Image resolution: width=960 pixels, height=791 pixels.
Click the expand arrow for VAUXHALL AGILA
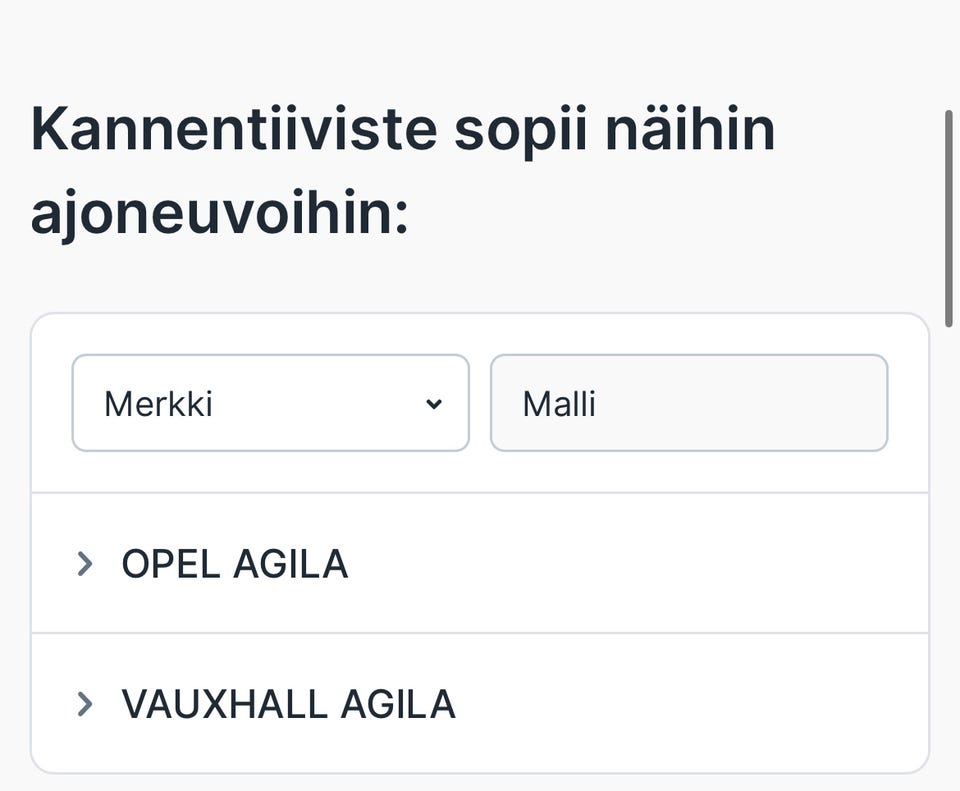[84, 704]
